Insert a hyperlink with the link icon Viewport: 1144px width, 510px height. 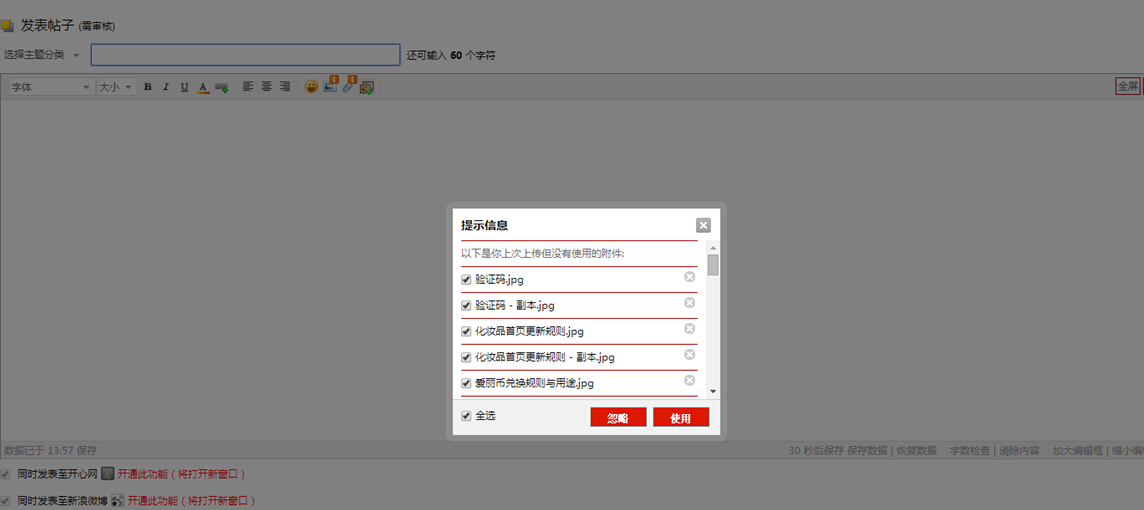(x=221, y=87)
